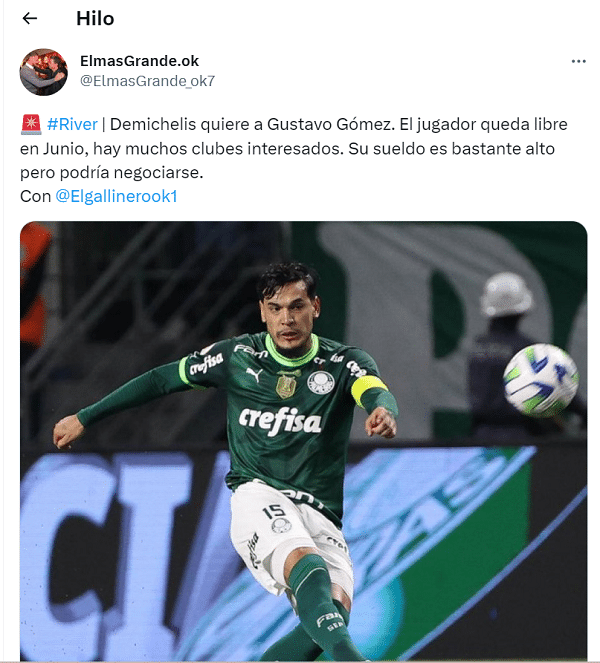Screen dimensions: 600x663
Task: Open the ElmasGrande.ok display name
Action: point(140,61)
